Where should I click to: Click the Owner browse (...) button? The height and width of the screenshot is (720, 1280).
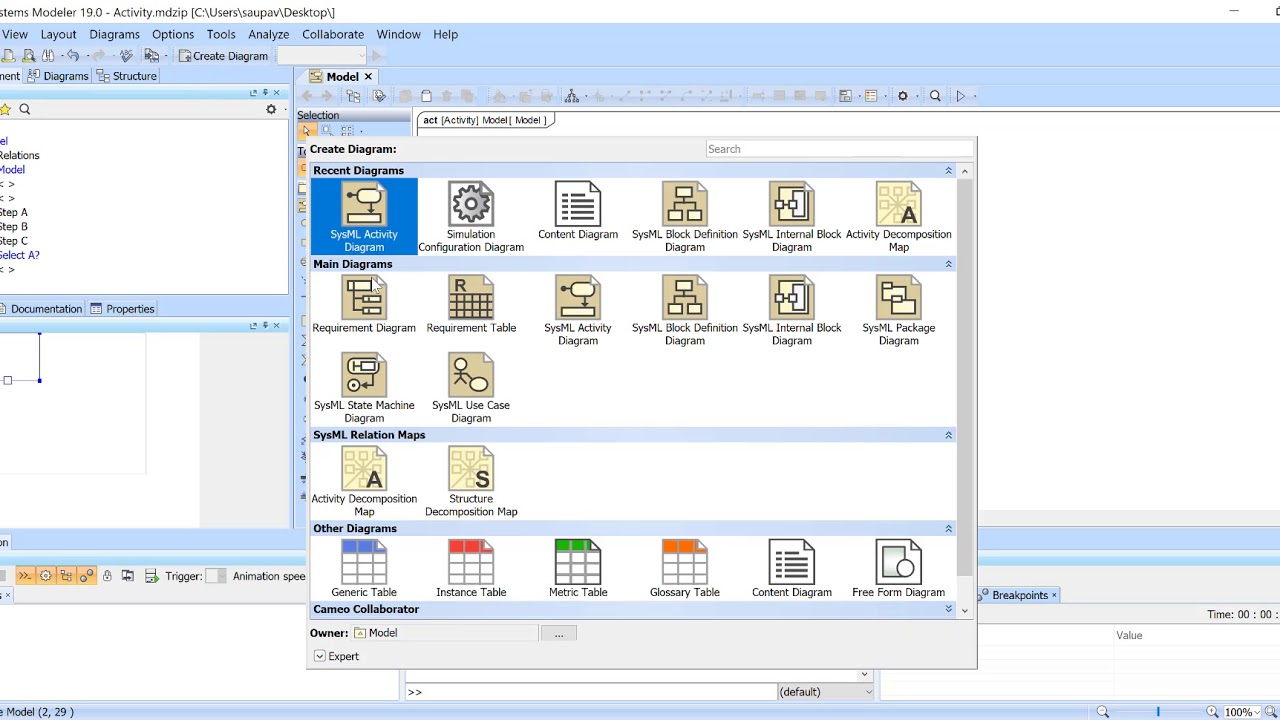(559, 633)
